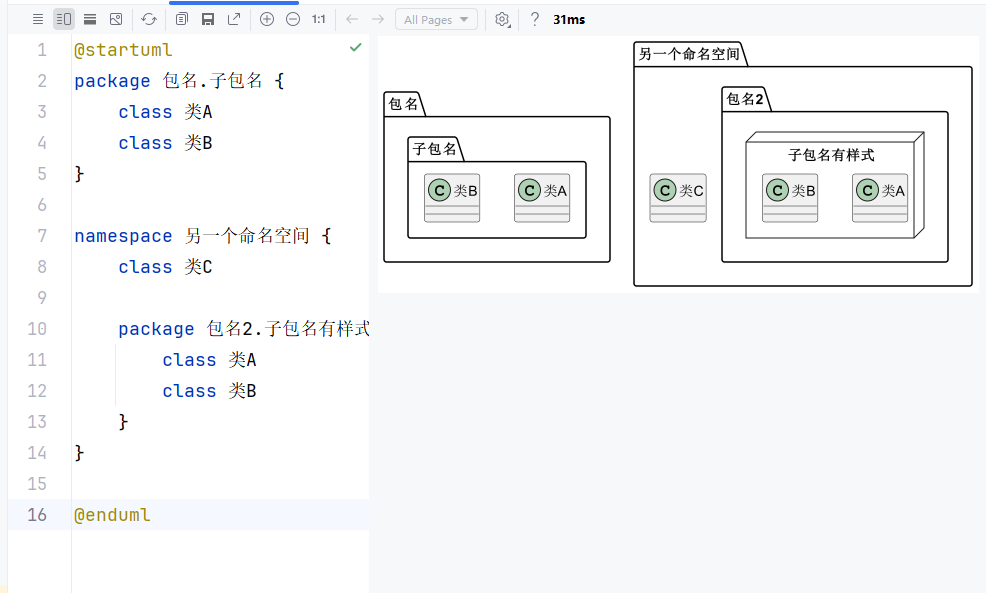Click the green checkmark inspection indicator
This screenshot has width=986, height=593.
tap(355, 47)
